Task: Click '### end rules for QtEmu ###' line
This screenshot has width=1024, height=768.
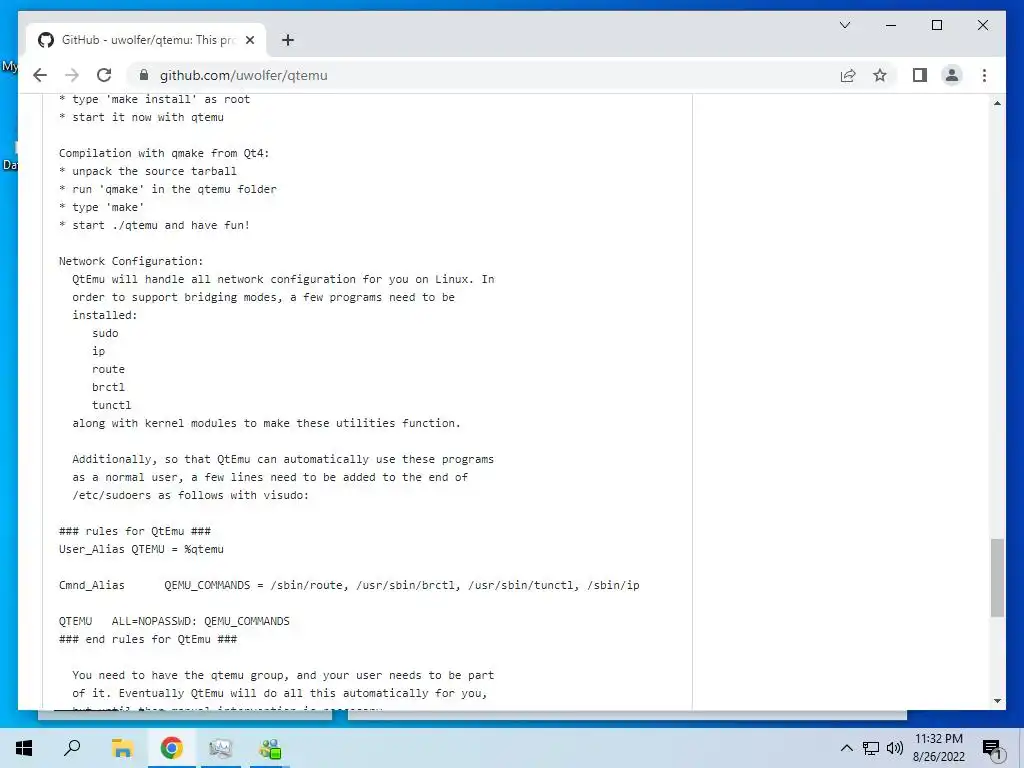Action: tap(148, 639)
